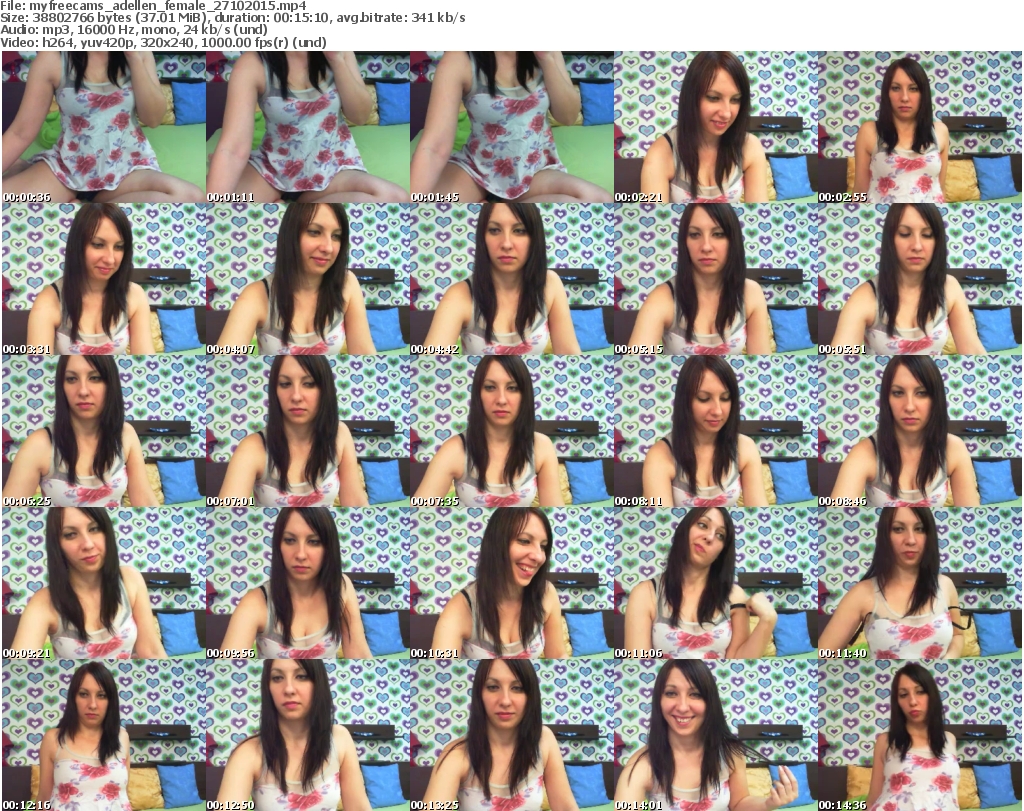Choose the frame captured at 00:02:21
Screen dimensions: 1024x811
pos(715,127)
